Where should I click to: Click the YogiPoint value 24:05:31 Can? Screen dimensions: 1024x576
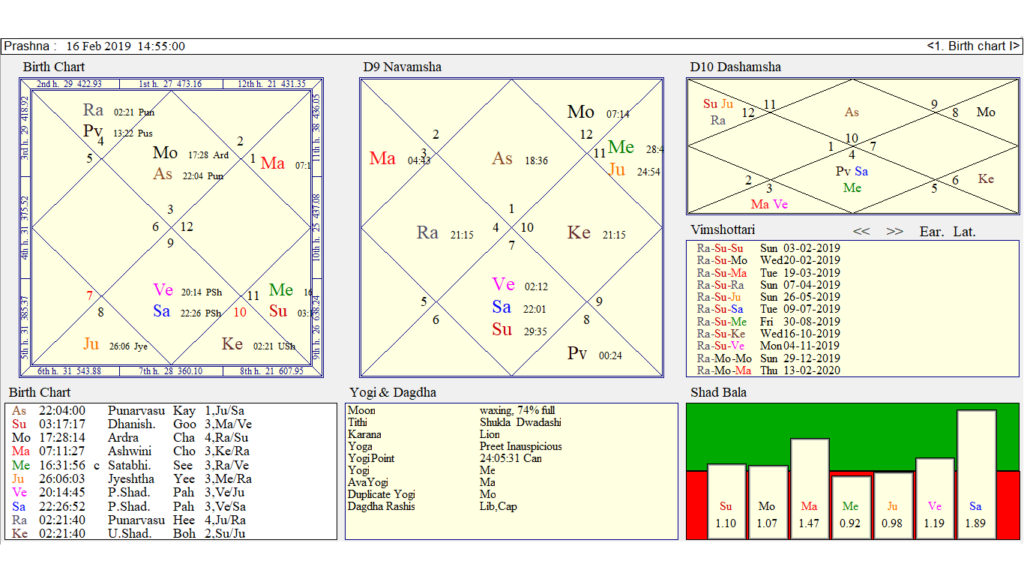(511, 458)
